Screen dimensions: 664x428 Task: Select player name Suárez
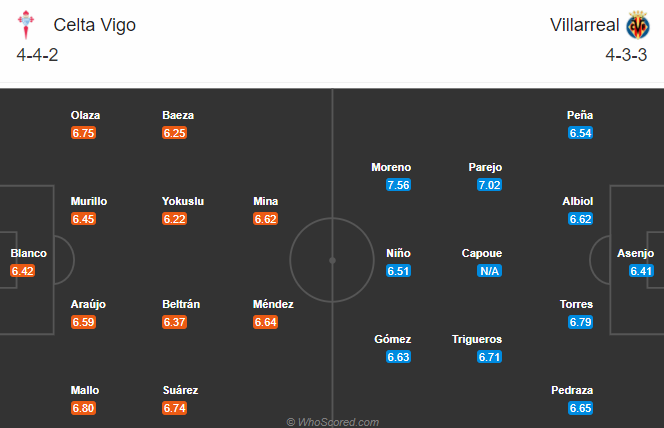point(180,390)
